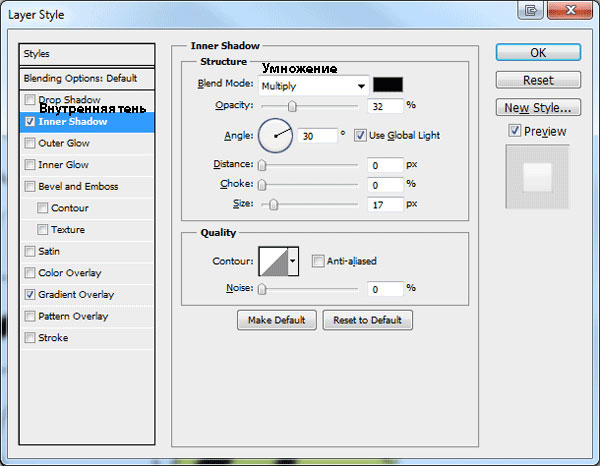Viewport: 600px width, 466px height.
Task: Enable the Anti-aliased checkbox
Action: (318, 261)
